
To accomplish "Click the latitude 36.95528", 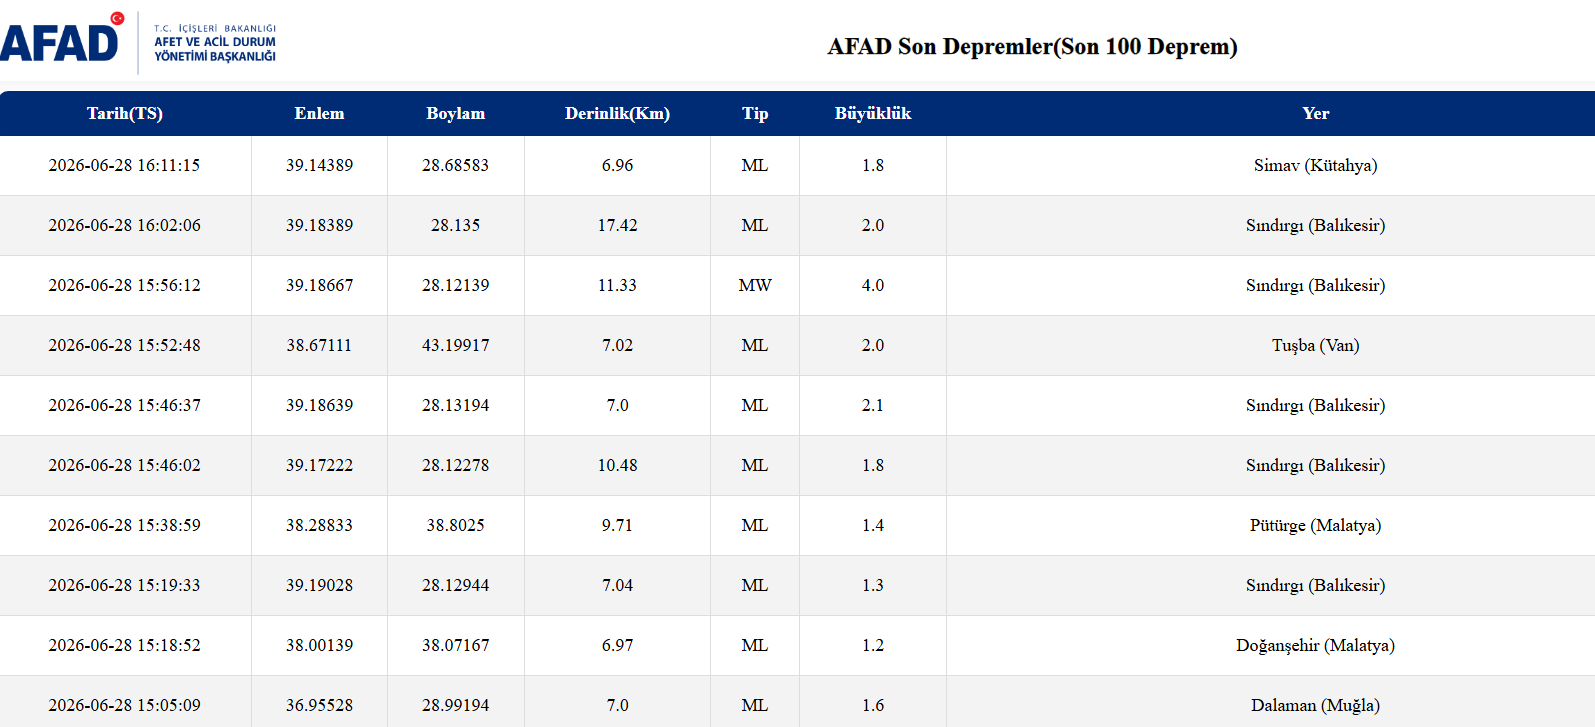I will (x=319, y=705).
